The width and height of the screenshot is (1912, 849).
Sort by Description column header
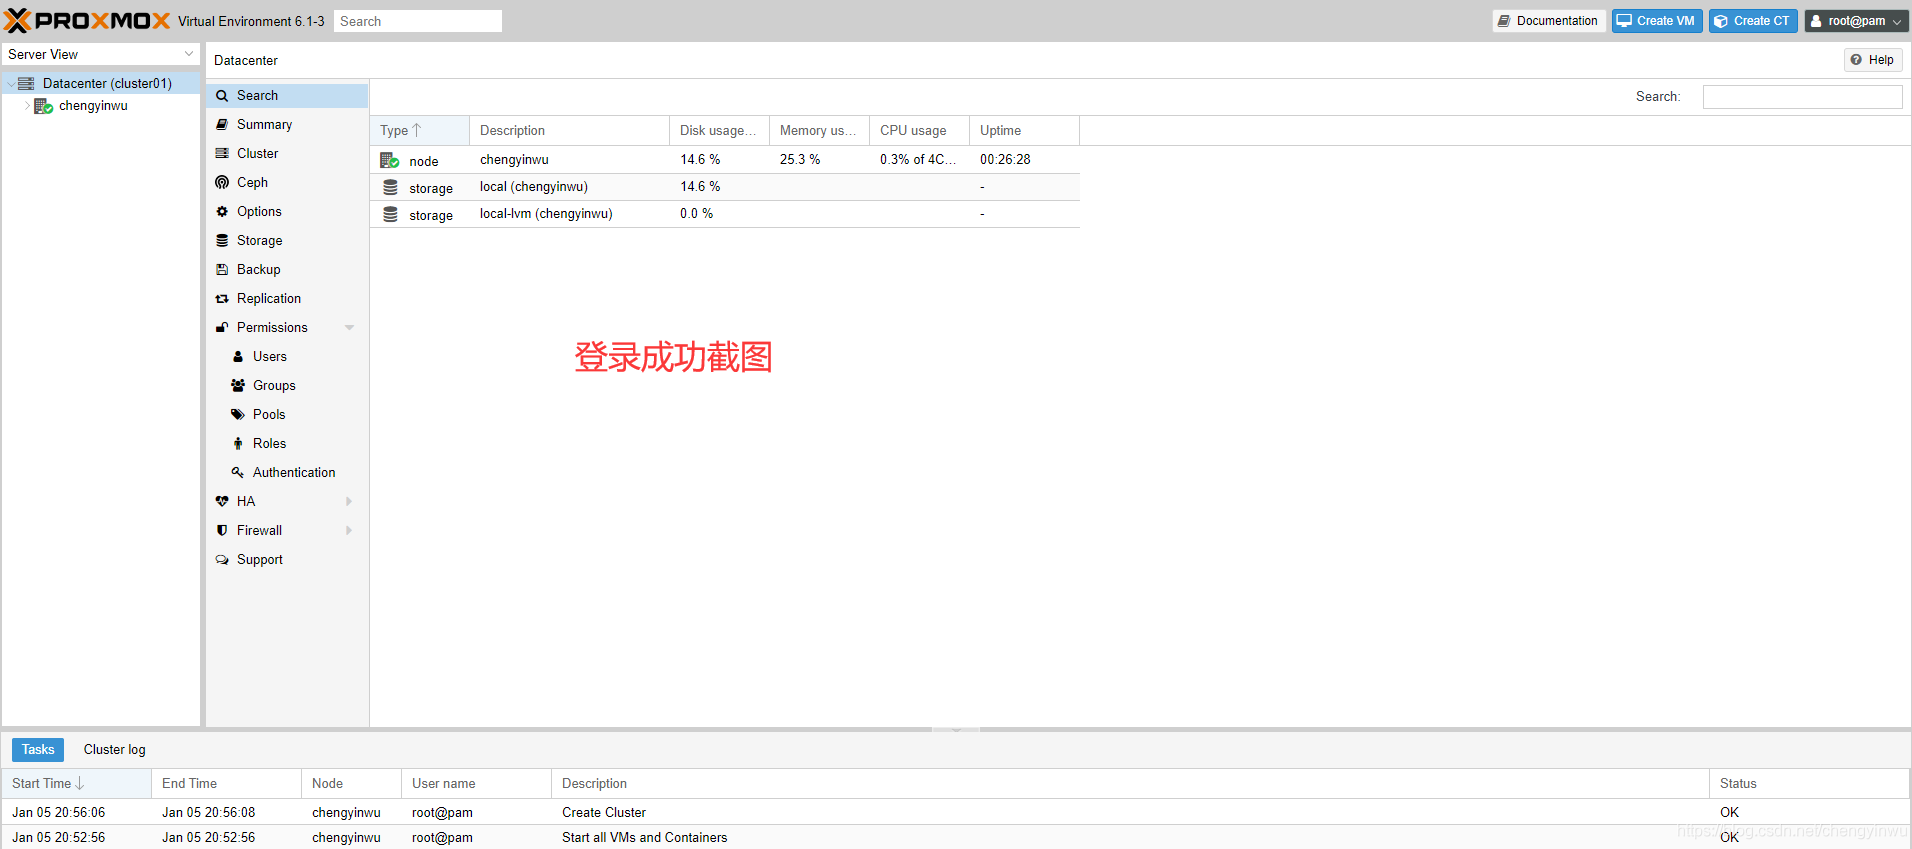pyautogui.click(x=569, y=131)
